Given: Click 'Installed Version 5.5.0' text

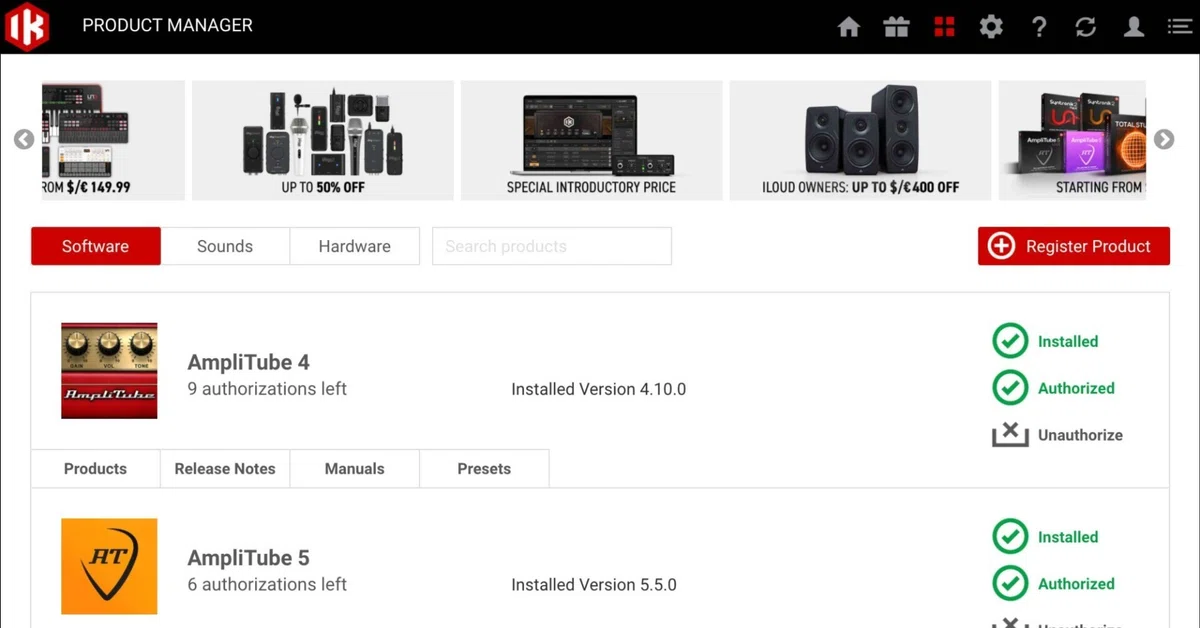Looking at the screenshot, I should (594, 585).
